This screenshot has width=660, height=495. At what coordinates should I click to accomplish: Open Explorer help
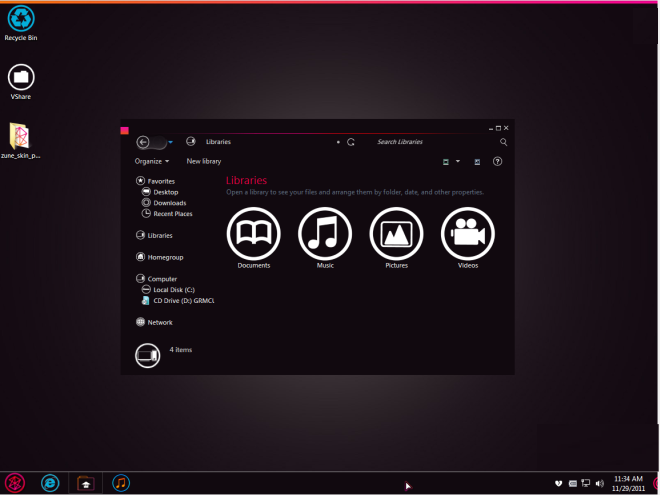click(498, 162)
